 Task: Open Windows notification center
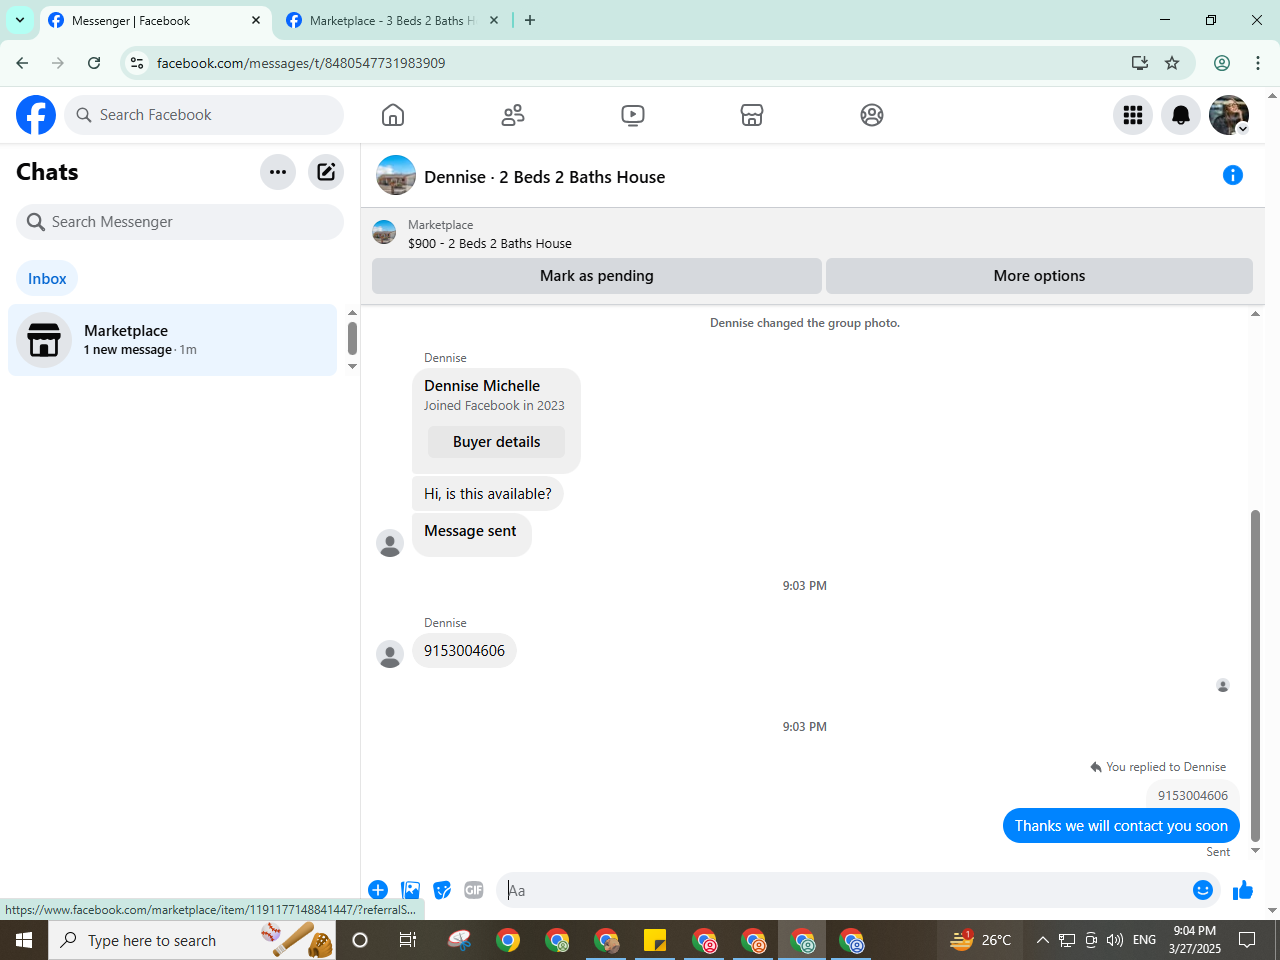pyautogui.click(x=1247, y=940)
